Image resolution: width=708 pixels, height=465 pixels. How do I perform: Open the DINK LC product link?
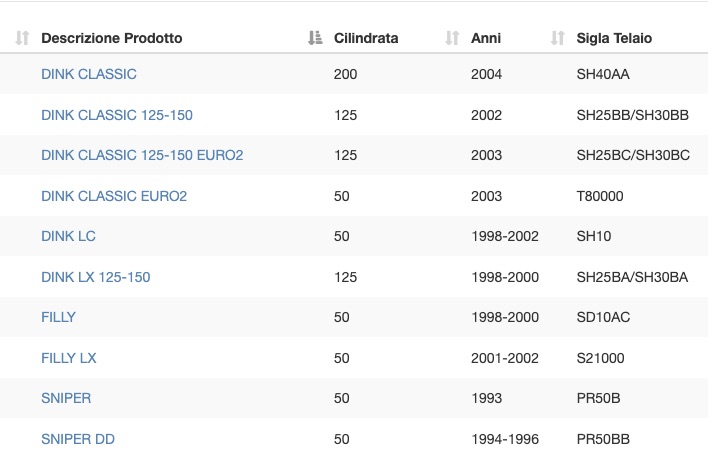68,236
